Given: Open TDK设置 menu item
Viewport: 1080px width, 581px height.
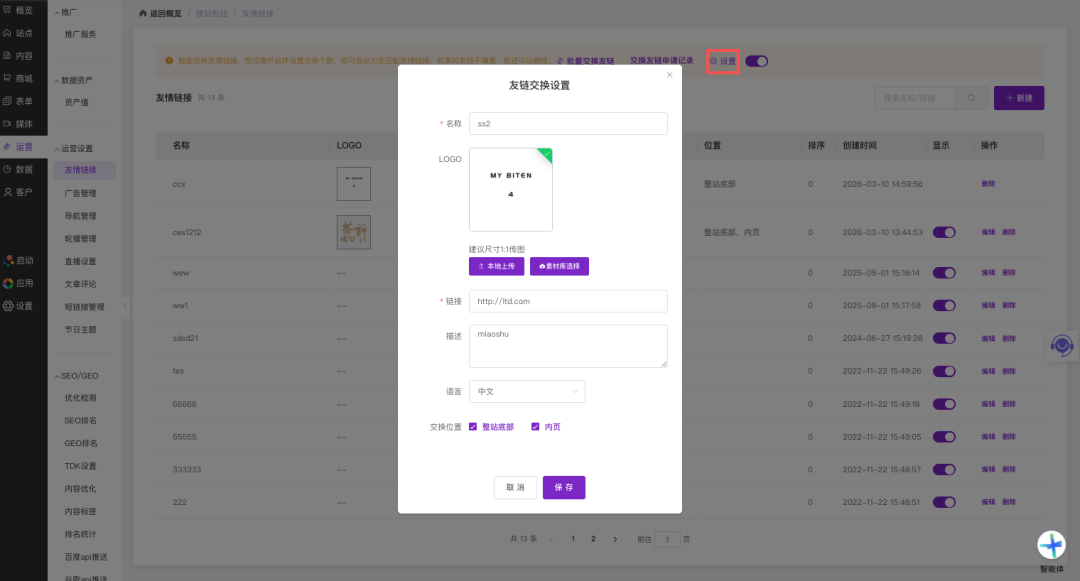Looking at the screenshot, I should pyautogui.click(x=81, y=466).
